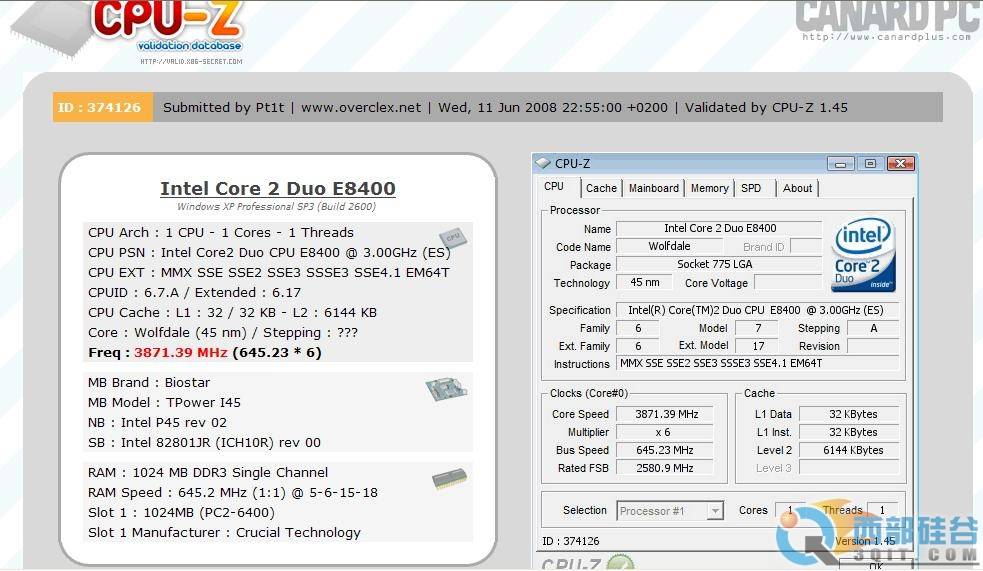983x571 pixels.
Task: Click the SB : Intel 82801JR line
Action: 204,443
